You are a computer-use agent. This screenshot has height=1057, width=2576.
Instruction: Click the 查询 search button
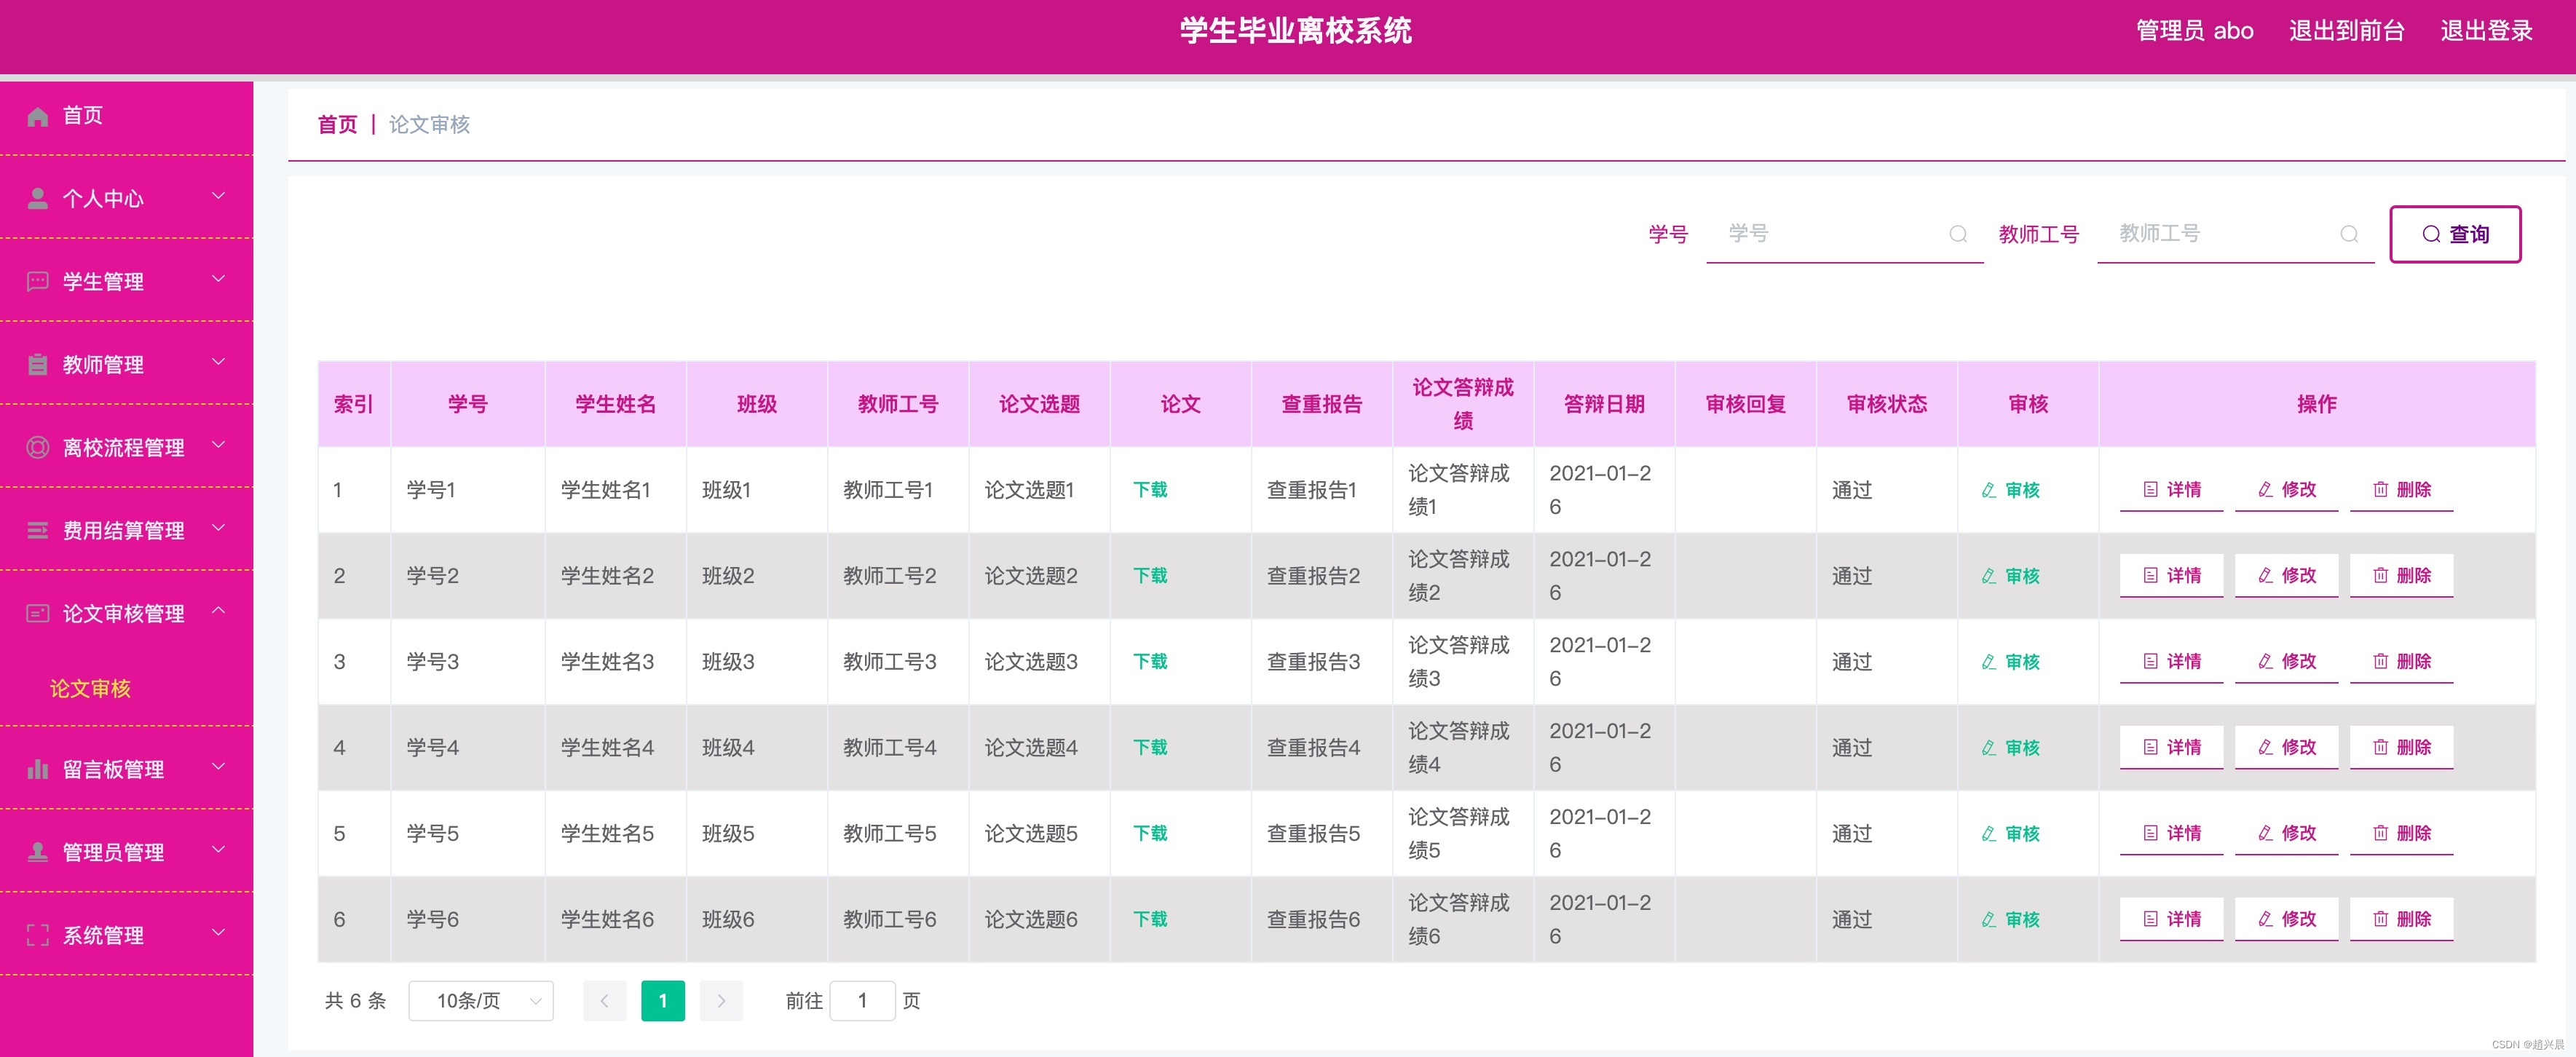2455,234
